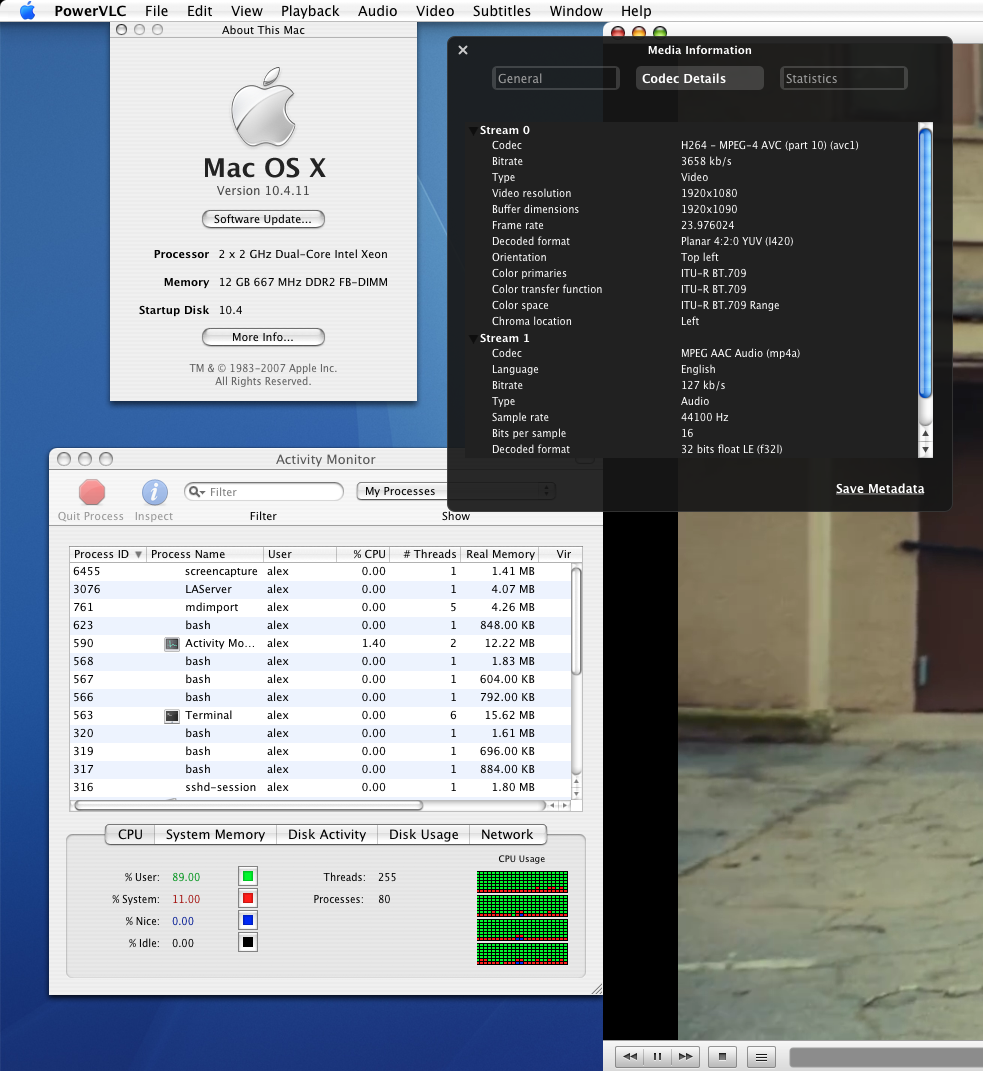Open the PowerVLC application menu
Viewport: 983px width, 1071px height.
(x=90, y=11)
